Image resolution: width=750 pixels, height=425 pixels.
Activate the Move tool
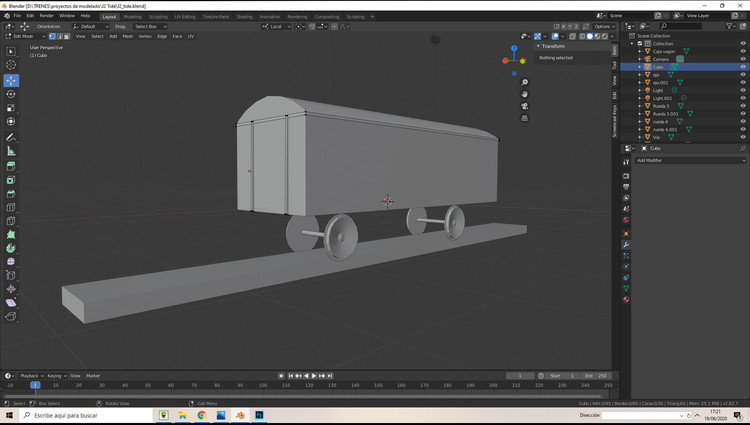point(11,80)
